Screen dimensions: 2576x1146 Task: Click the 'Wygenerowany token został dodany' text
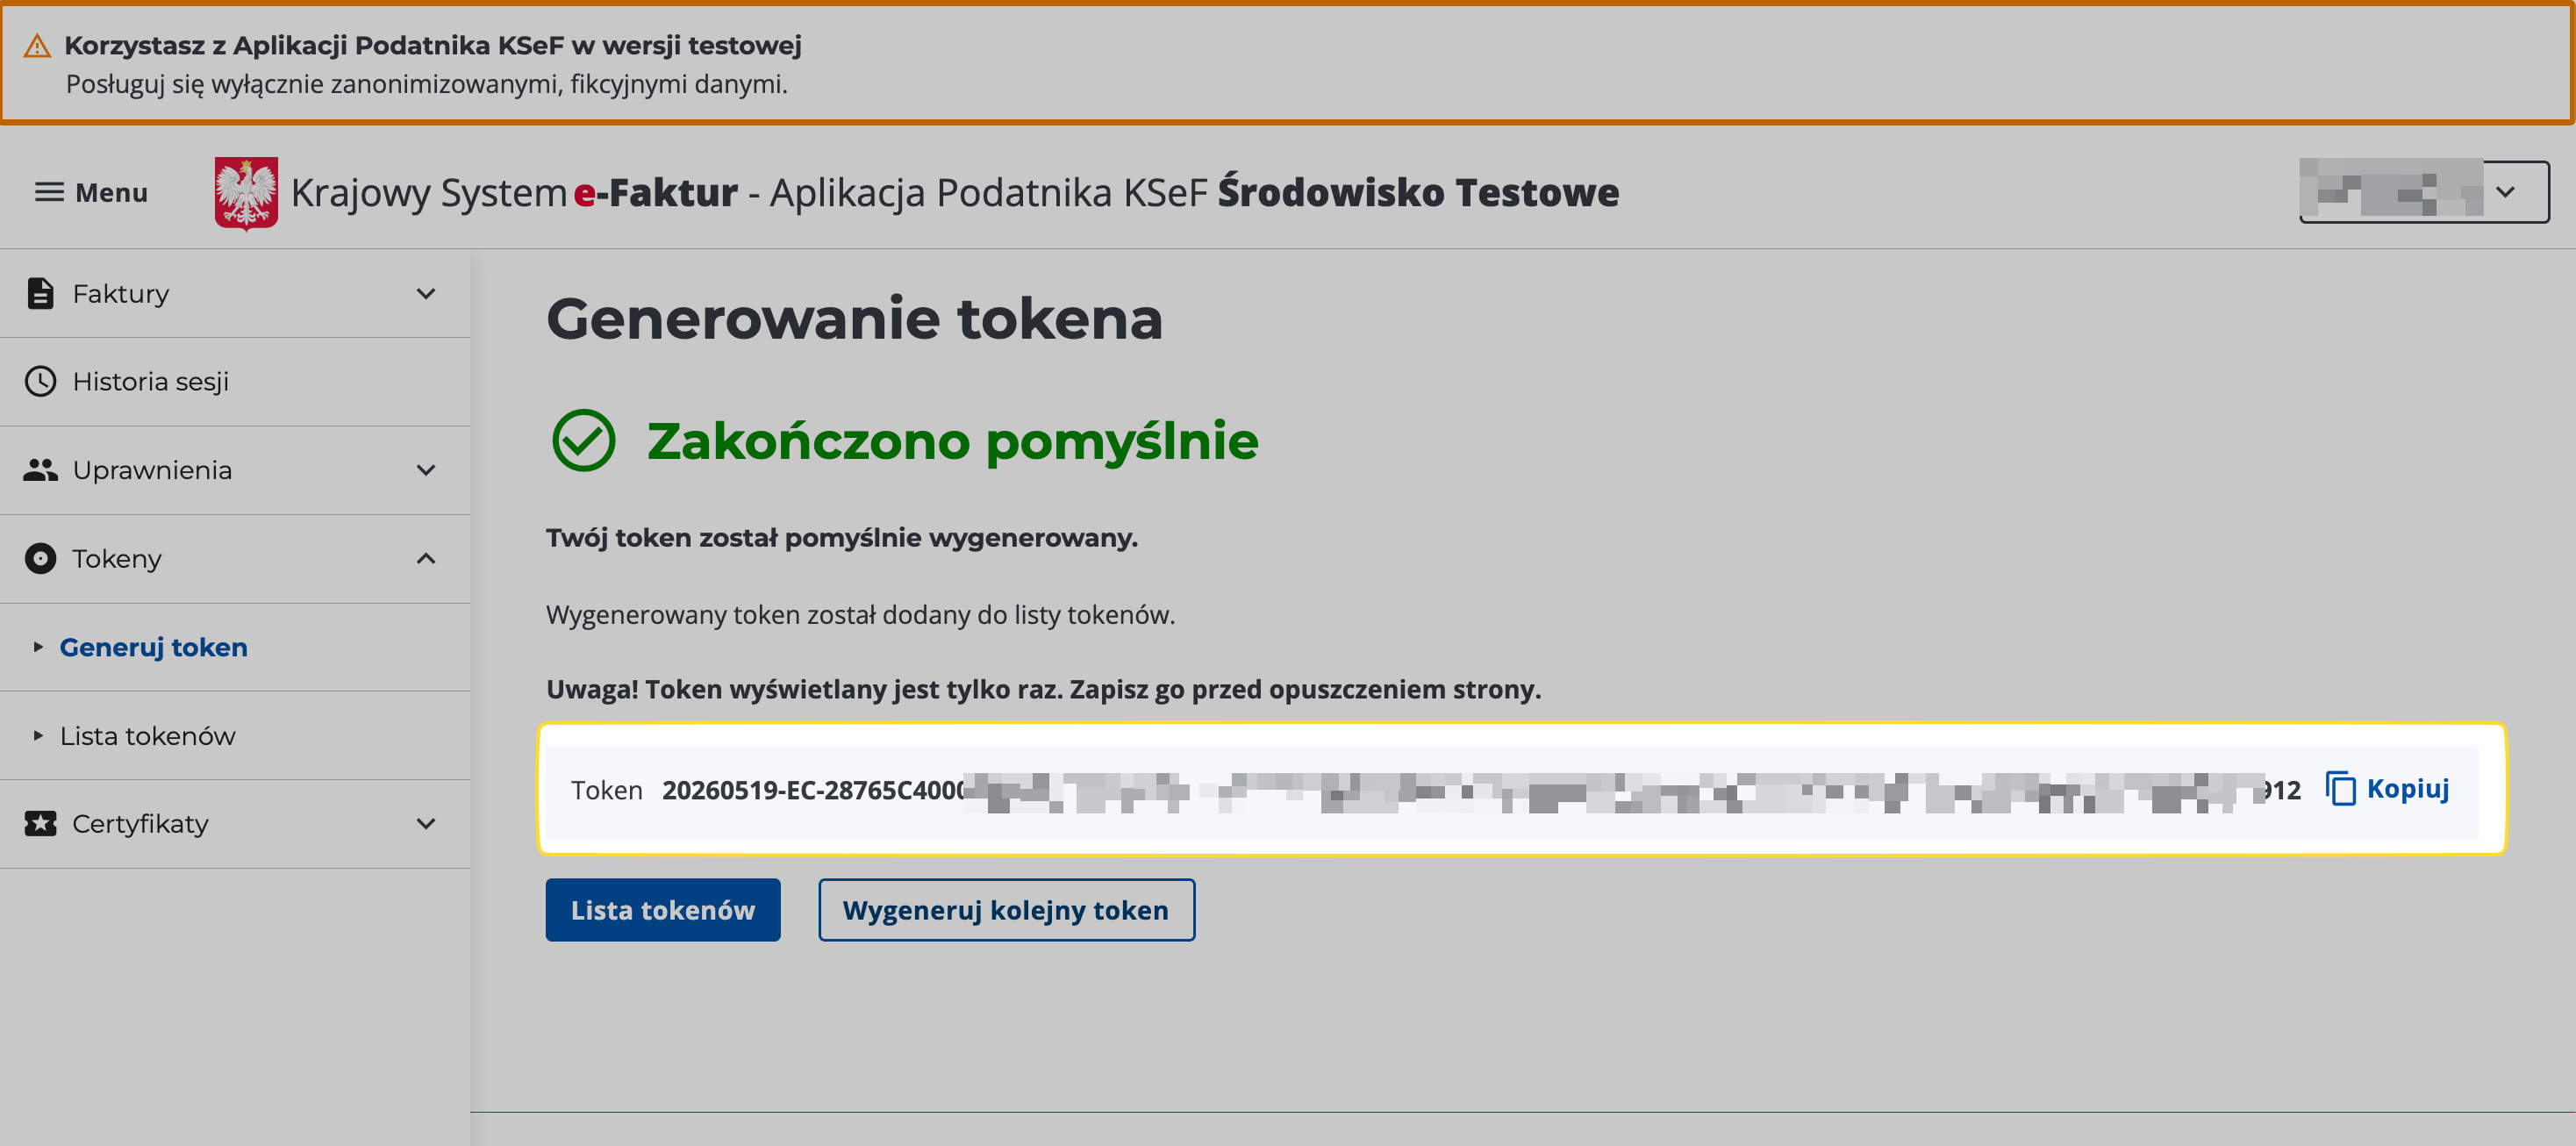(x=860, y=614)
